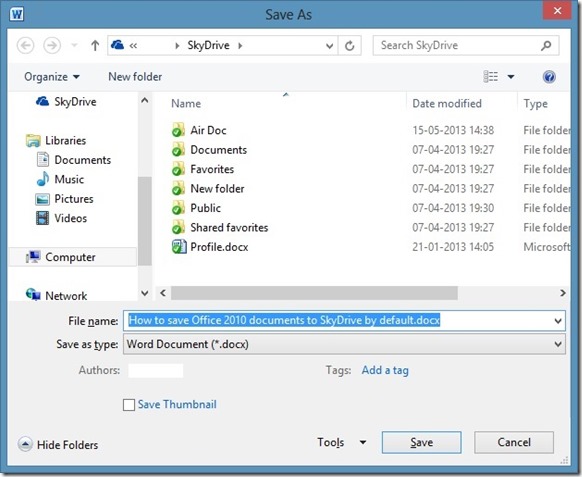Click SkyDrive cloud icon in address bar

[117, 45]
